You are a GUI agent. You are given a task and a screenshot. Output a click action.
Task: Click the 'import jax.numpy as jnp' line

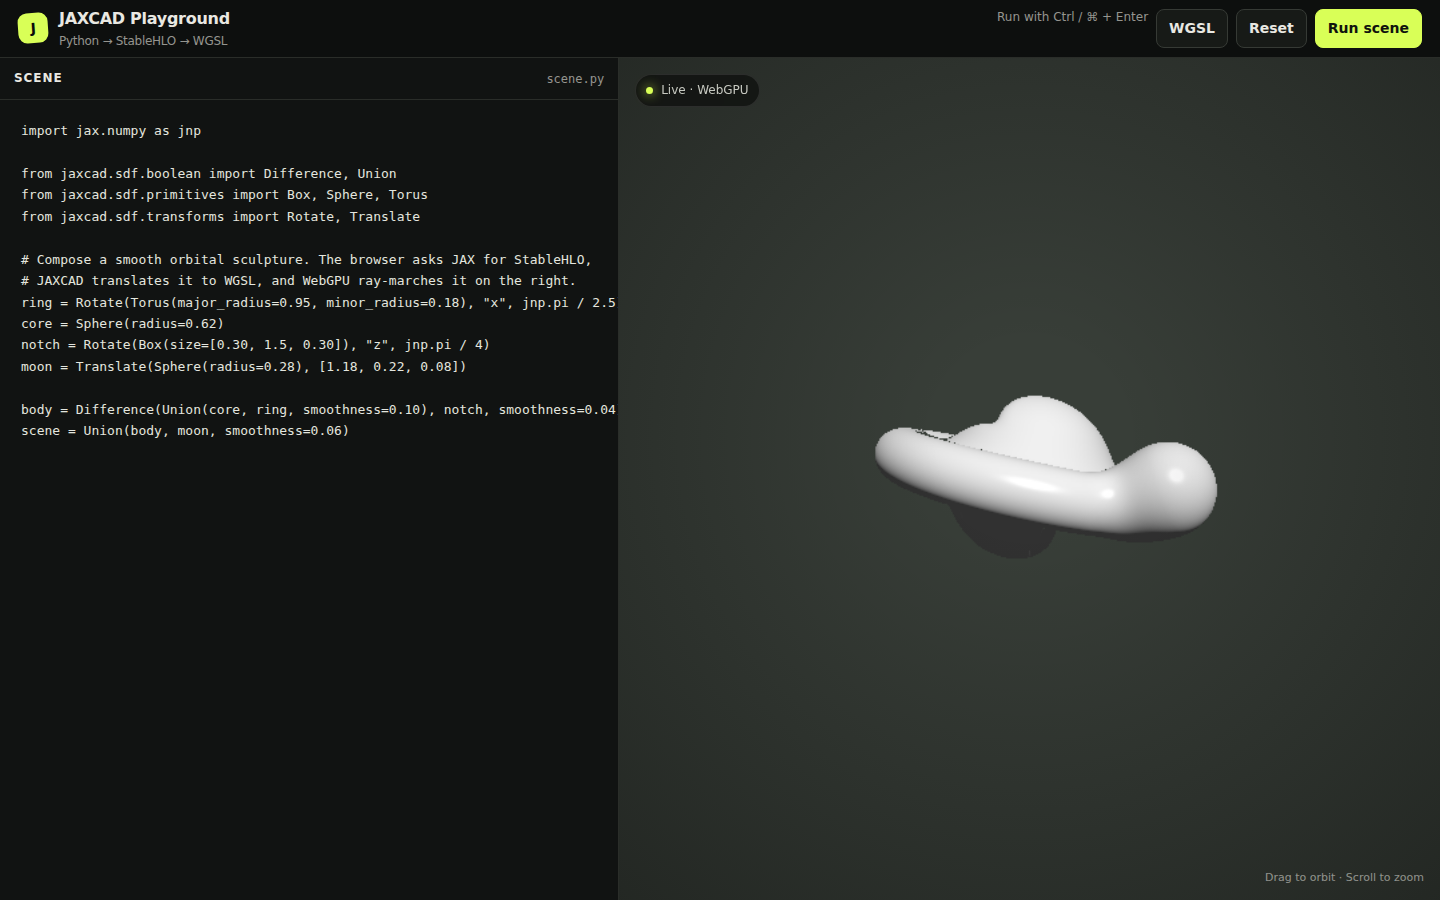pos(111,131)
